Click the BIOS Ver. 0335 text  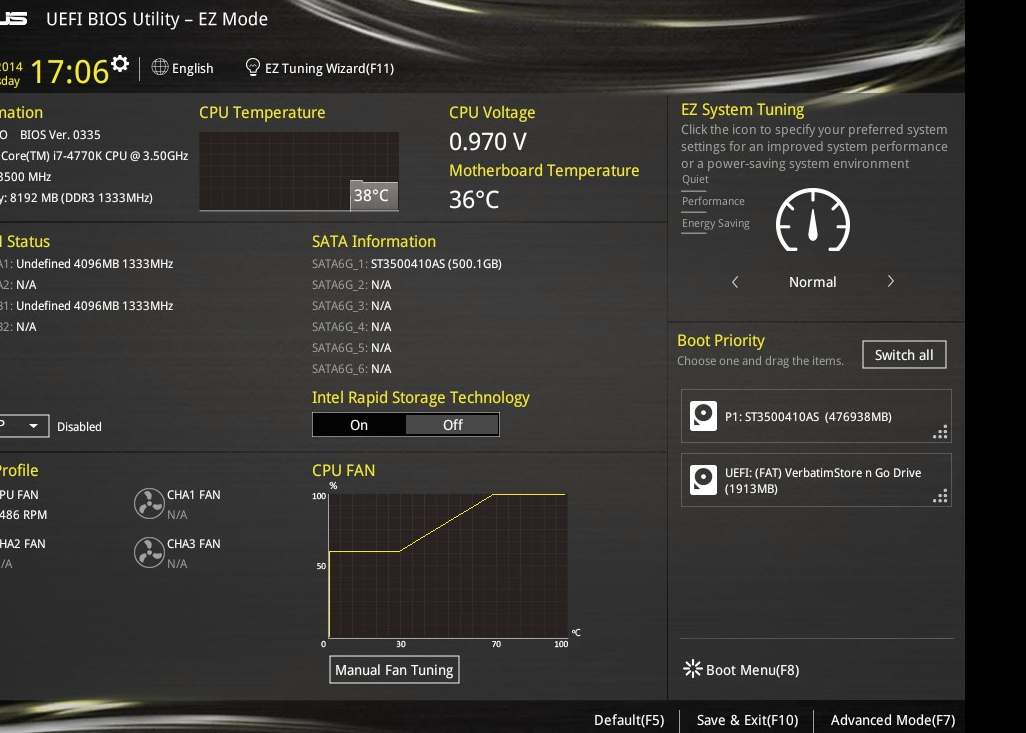60,135
